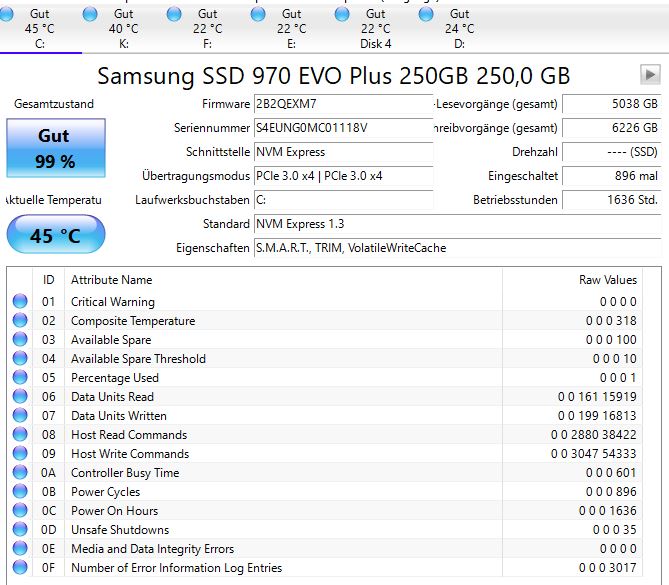Click raw value 0 0 2880 38422
Image resolution: width=669 pixels, height=585 pixels.
(593, 435)
